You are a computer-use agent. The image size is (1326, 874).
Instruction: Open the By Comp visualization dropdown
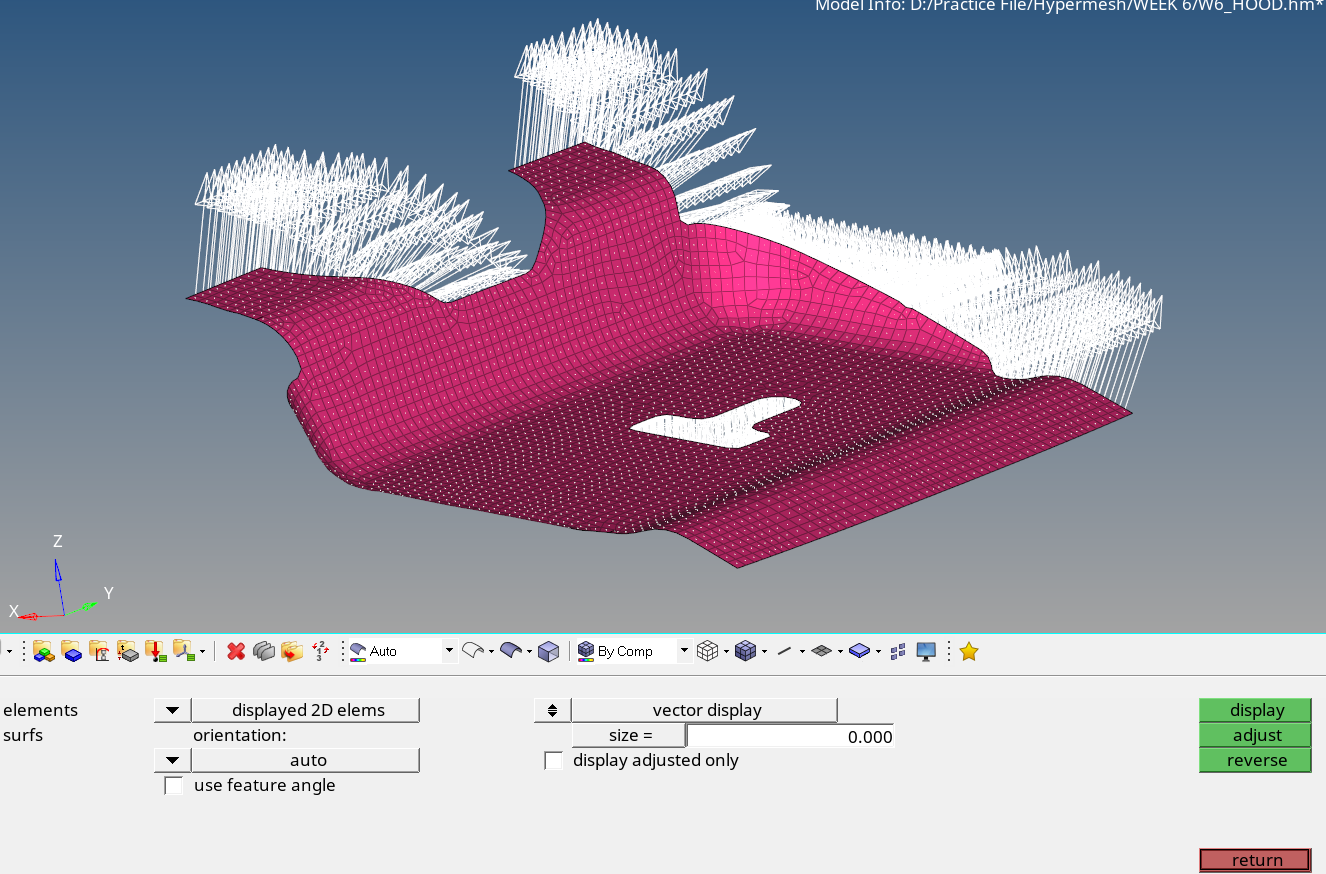[684, 651]
